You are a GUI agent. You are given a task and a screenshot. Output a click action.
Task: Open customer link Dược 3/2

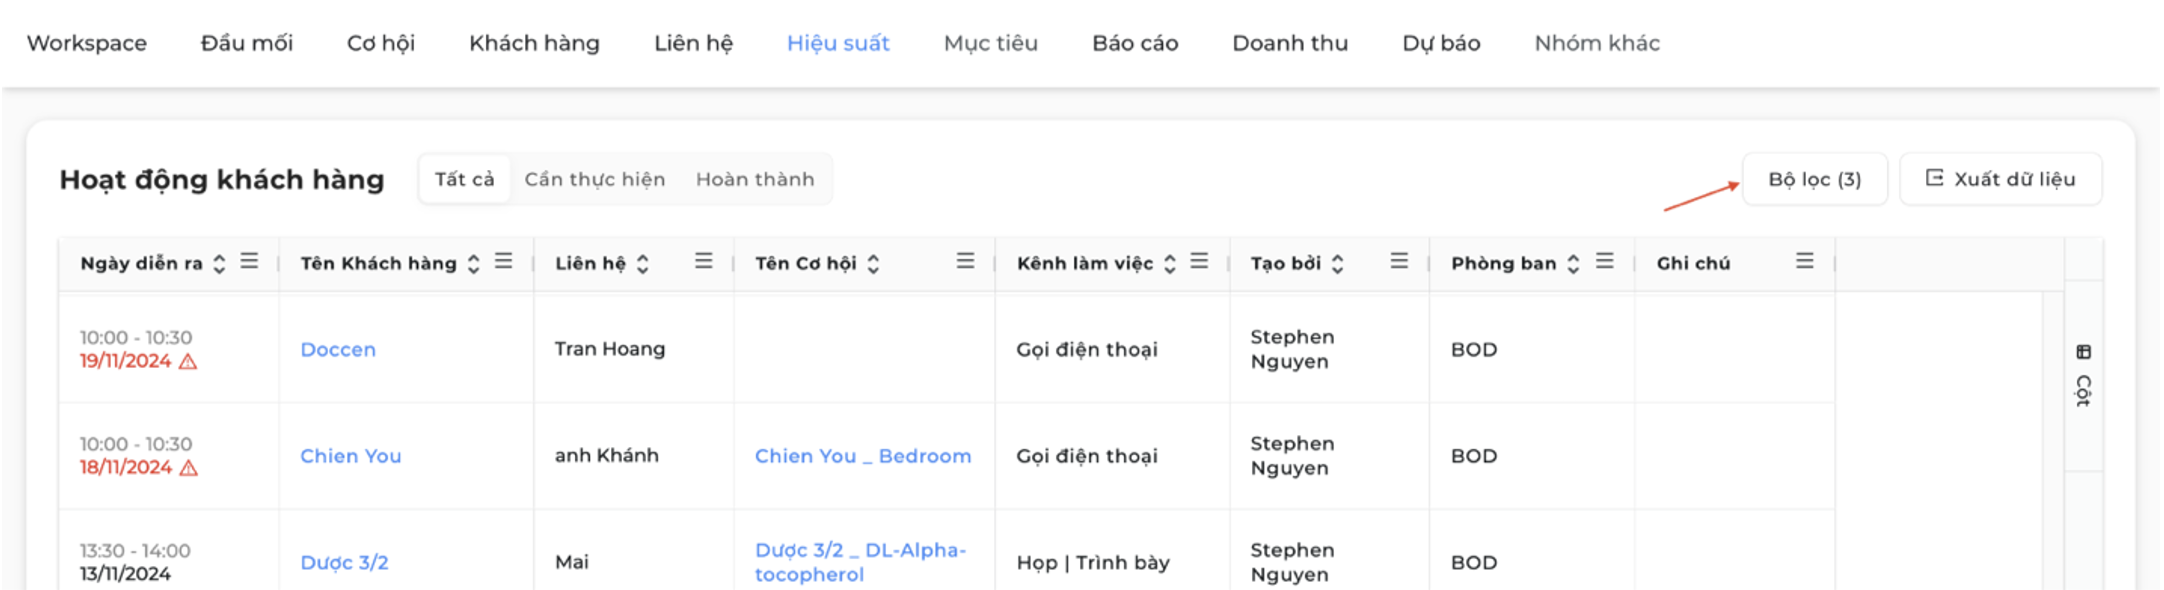point(344,562)
